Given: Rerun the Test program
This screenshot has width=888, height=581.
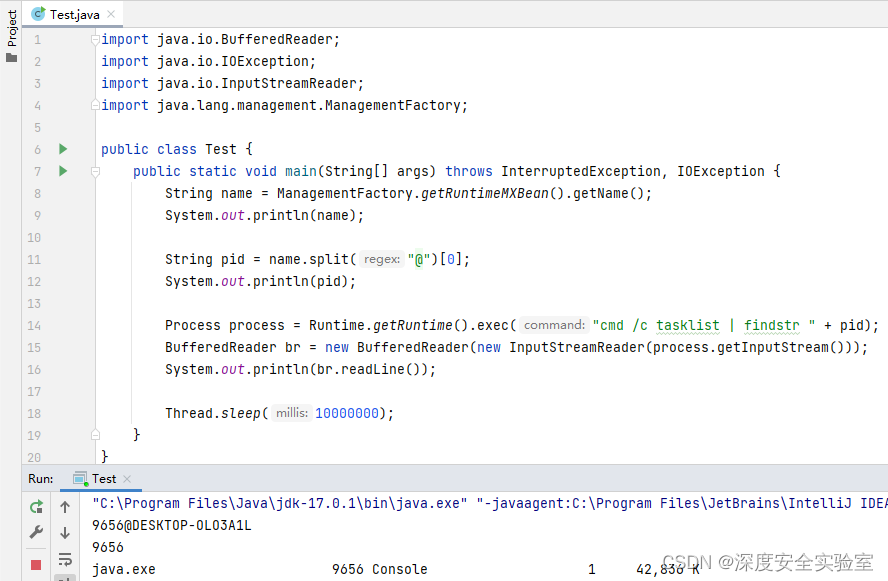Looking at the screenshot, I should pos(36,506).
